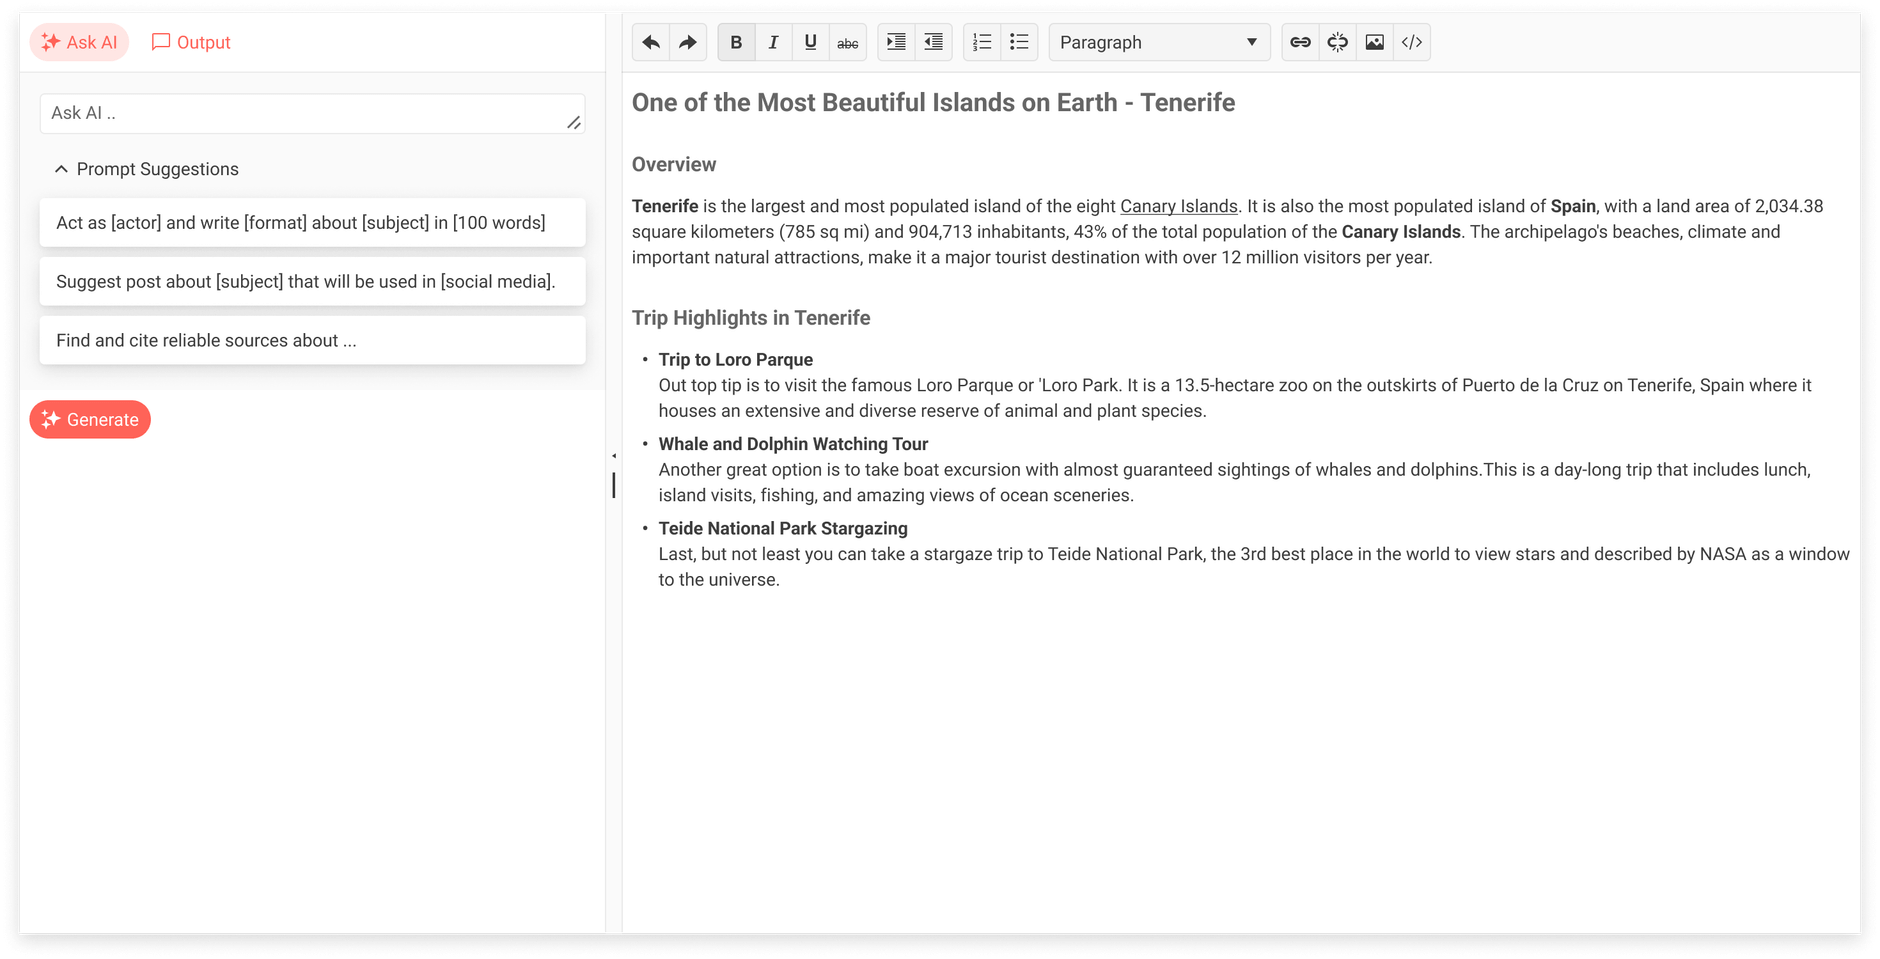The image size is (1880, 959).
Task: Toggle underline formatting
Action: click(x=810, y=42)
